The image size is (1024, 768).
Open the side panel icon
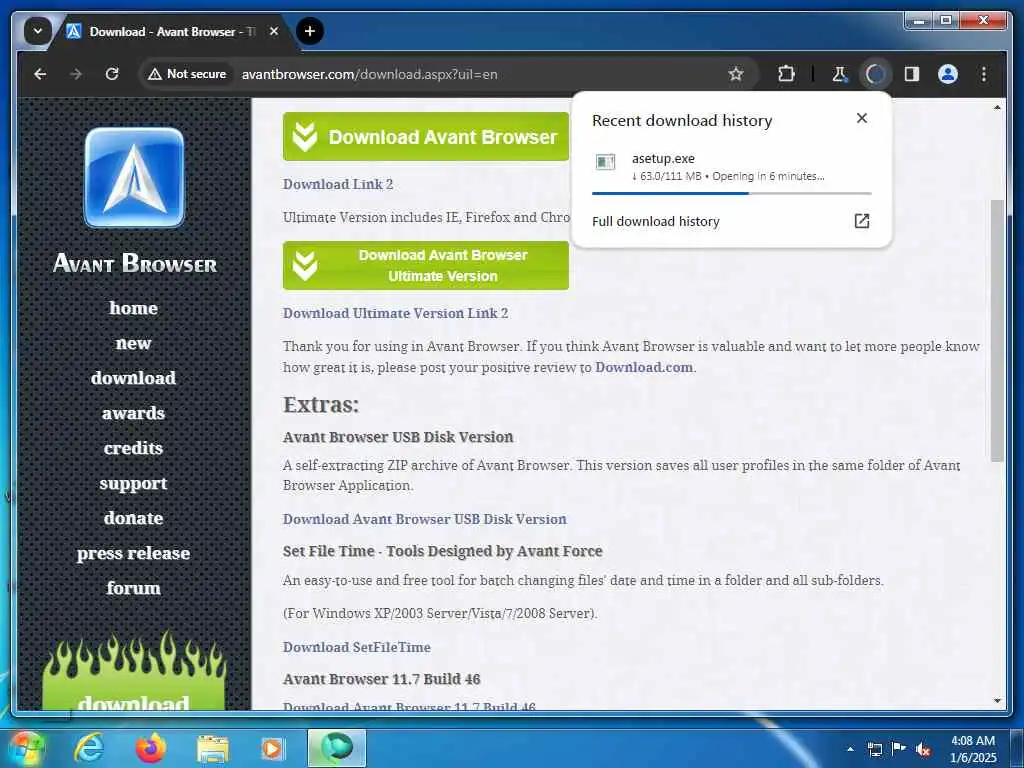coord(912,74)
